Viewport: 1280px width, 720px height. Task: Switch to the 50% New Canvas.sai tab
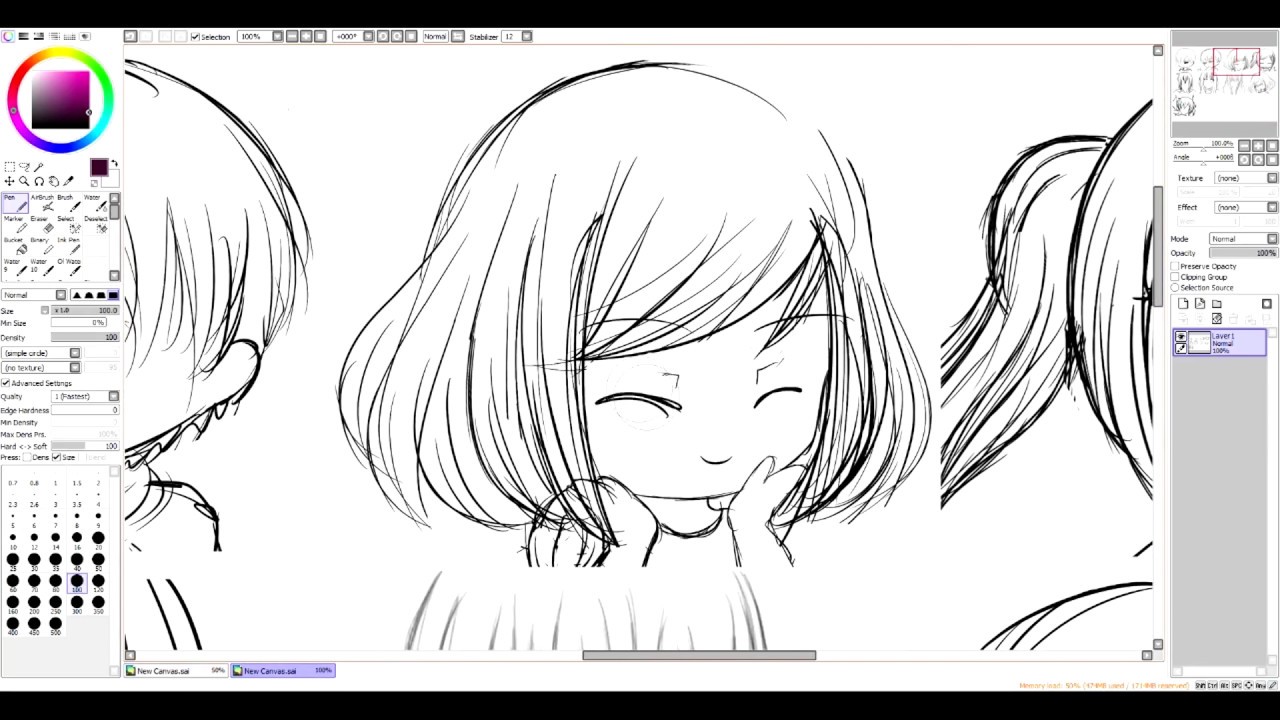(x=175, y=670)
